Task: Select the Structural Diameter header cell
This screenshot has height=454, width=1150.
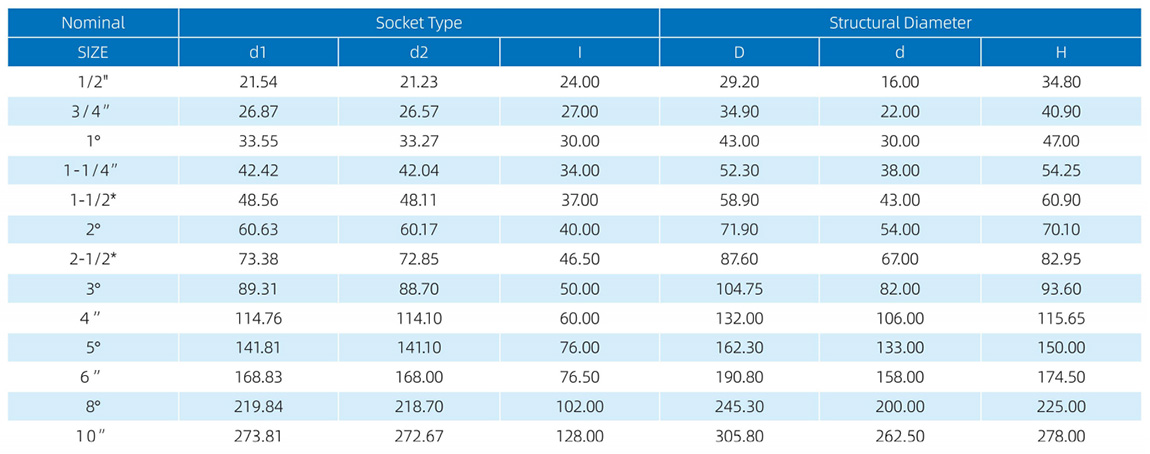Action: (900, 23)
